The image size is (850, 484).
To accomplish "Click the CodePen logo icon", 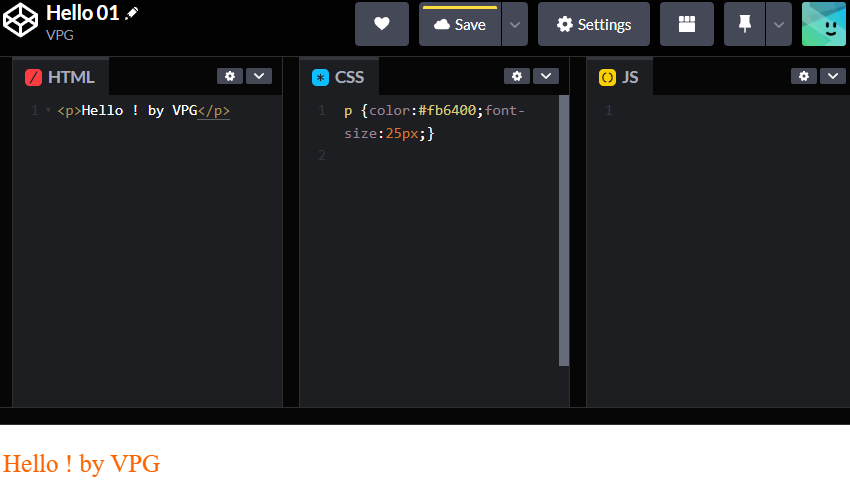I will 21,23.
